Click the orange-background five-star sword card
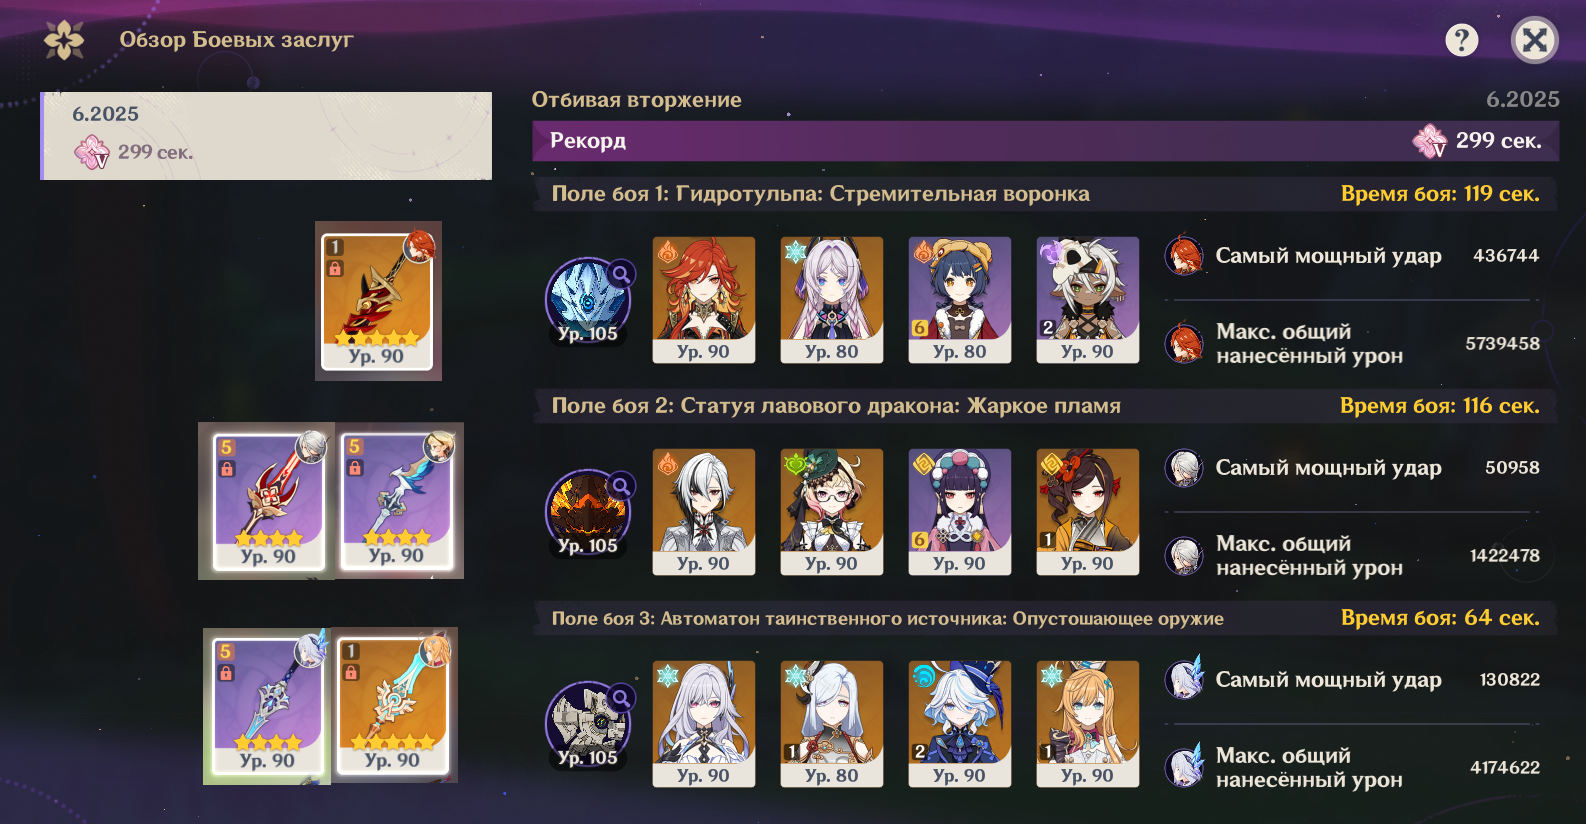 tap(392, 706)
